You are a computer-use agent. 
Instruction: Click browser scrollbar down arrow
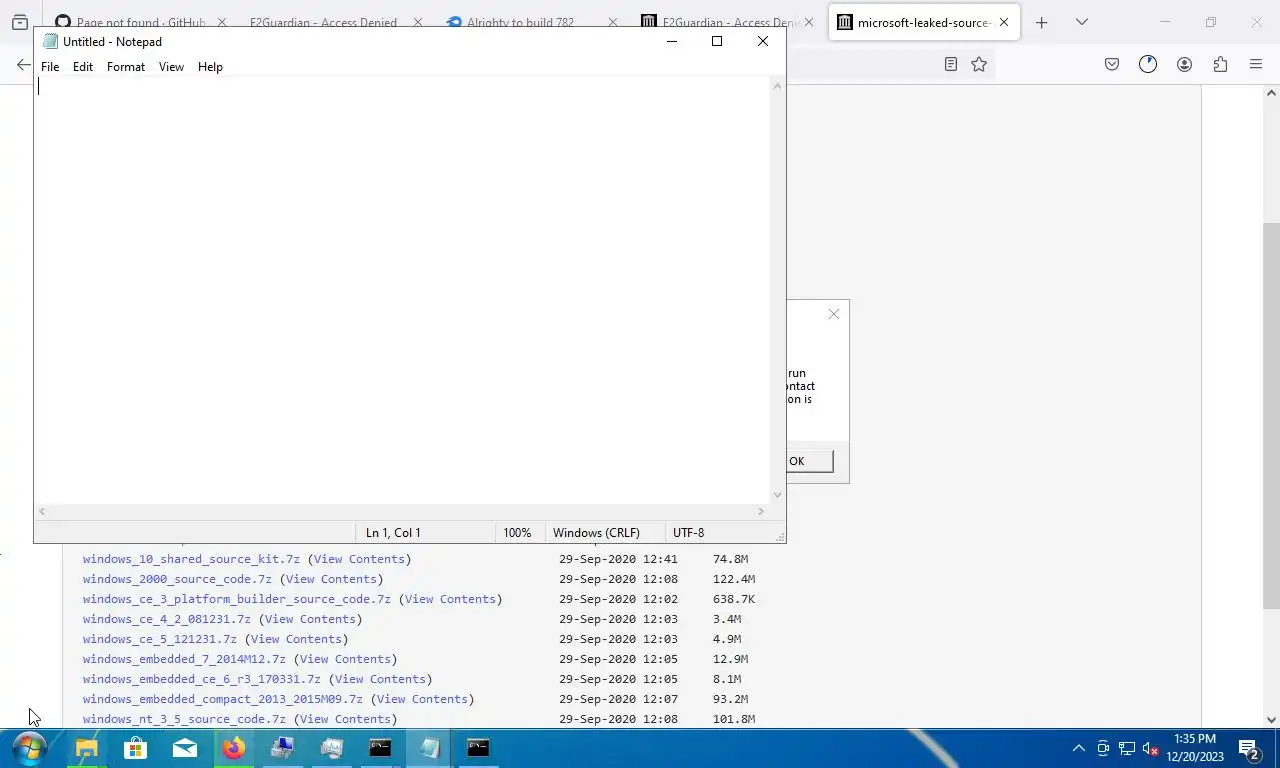[x=1271, y=719]
